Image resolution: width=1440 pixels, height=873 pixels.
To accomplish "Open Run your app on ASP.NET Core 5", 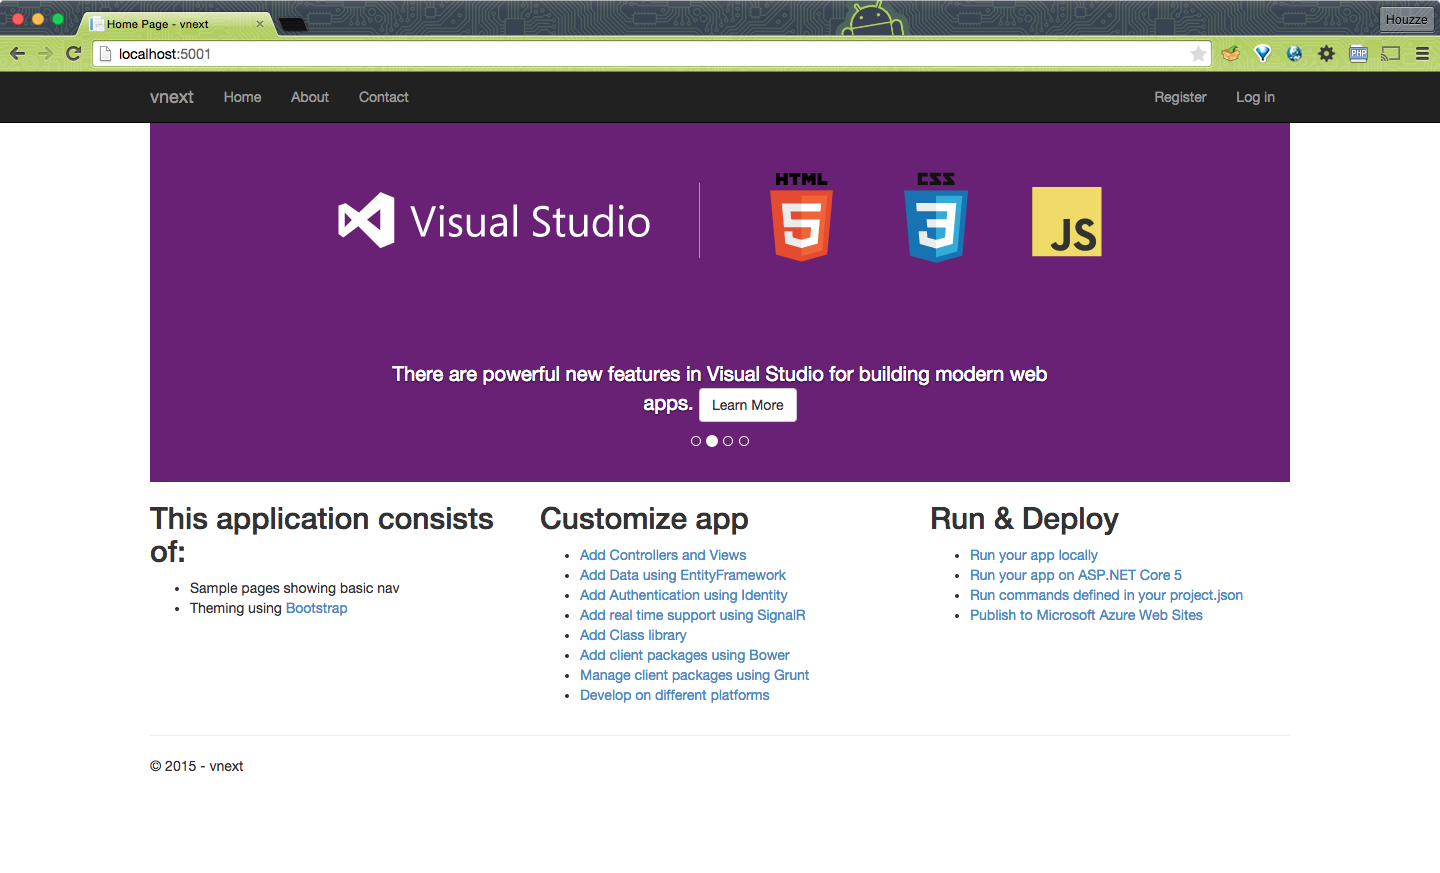I will [1076, 575].
